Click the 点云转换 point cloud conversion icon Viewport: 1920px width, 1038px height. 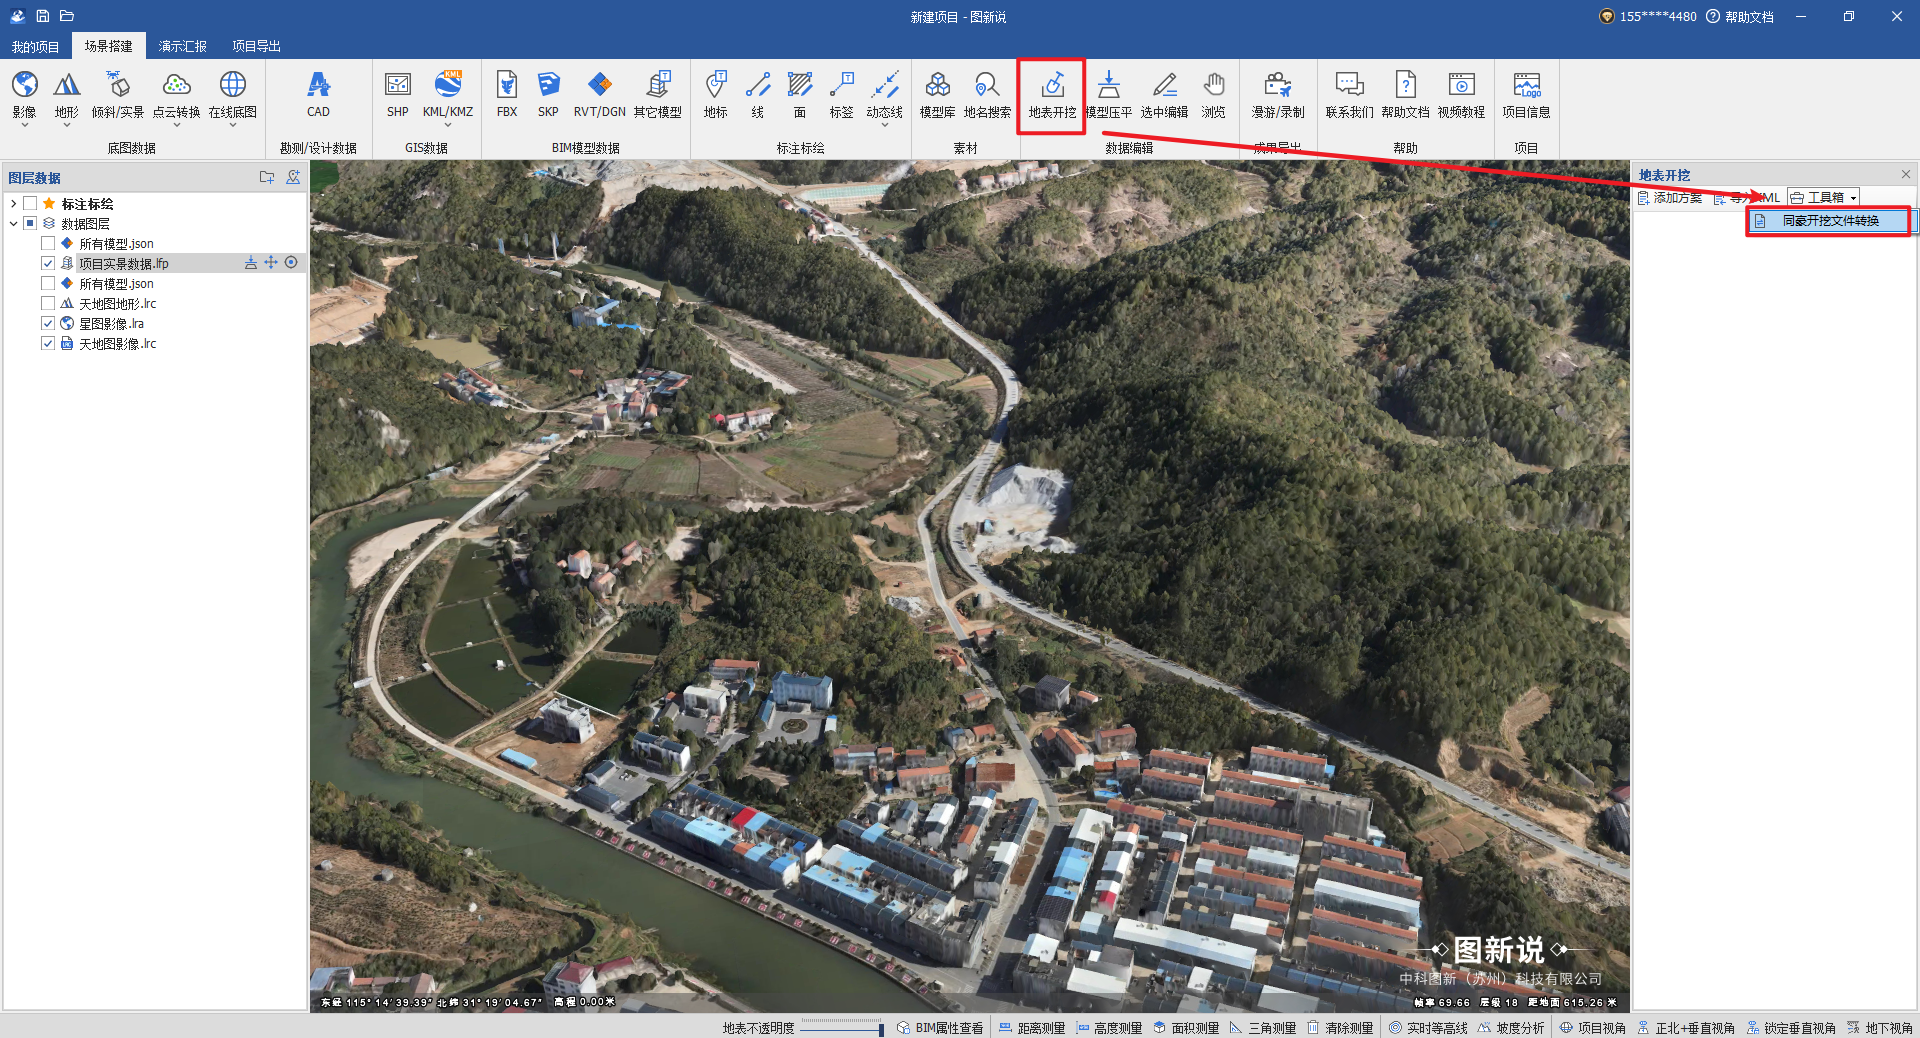tap(176, 95)
